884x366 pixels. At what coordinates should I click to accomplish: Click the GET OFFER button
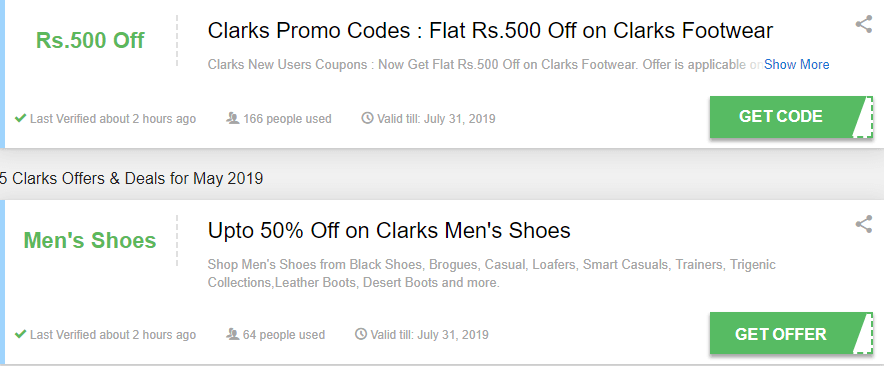coord(781,334)
